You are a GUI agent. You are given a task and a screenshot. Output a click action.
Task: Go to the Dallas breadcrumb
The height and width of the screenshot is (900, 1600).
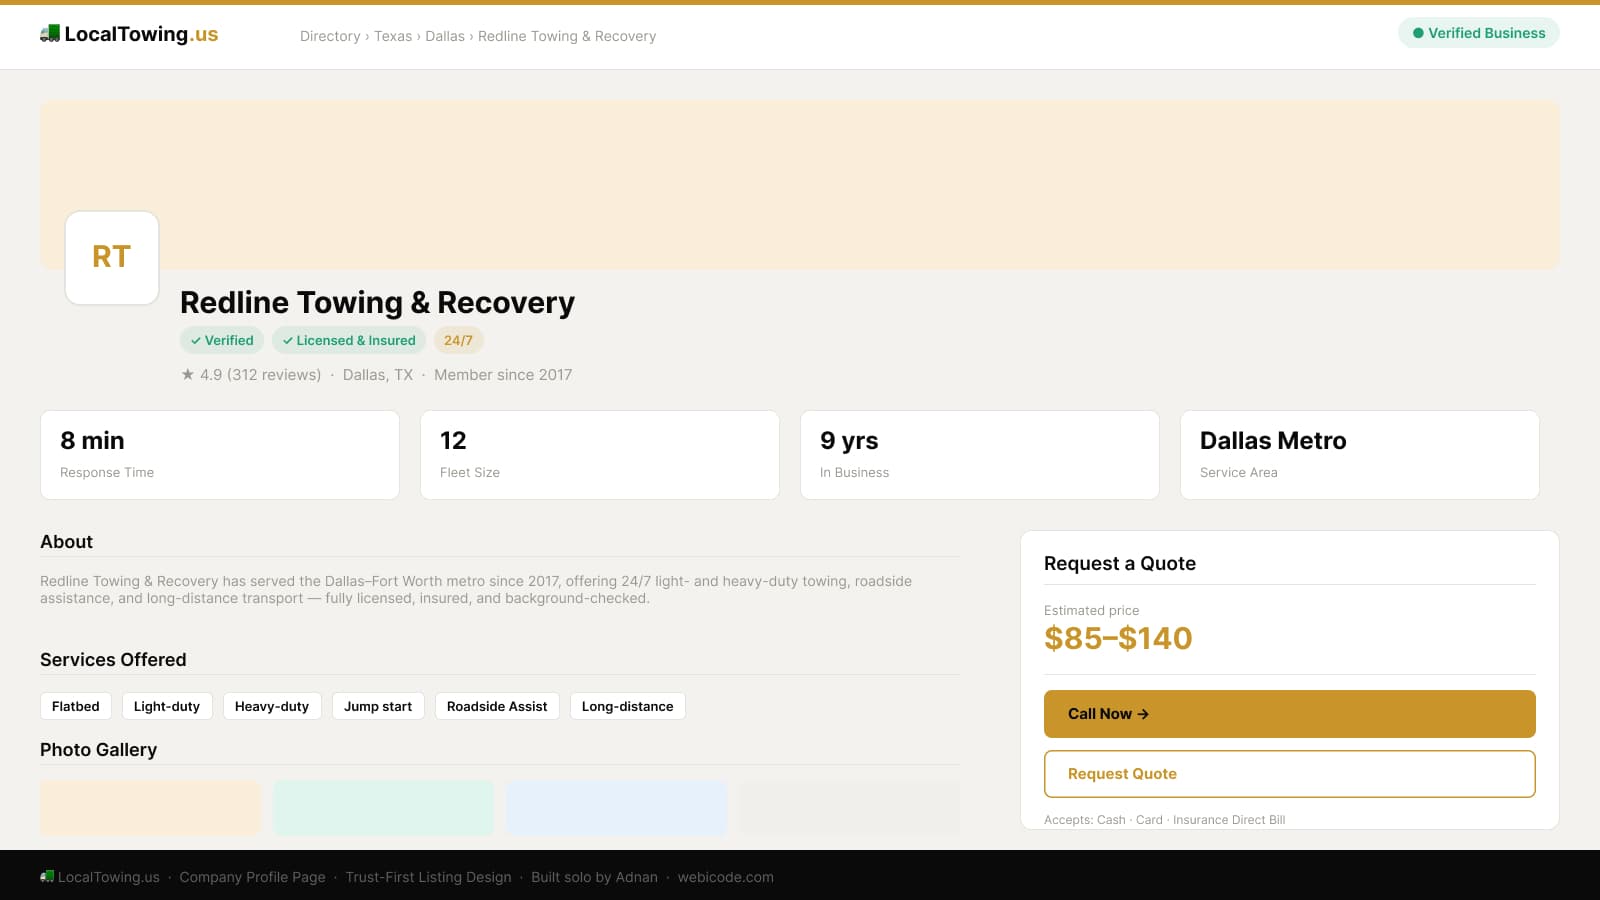(445, 36)
